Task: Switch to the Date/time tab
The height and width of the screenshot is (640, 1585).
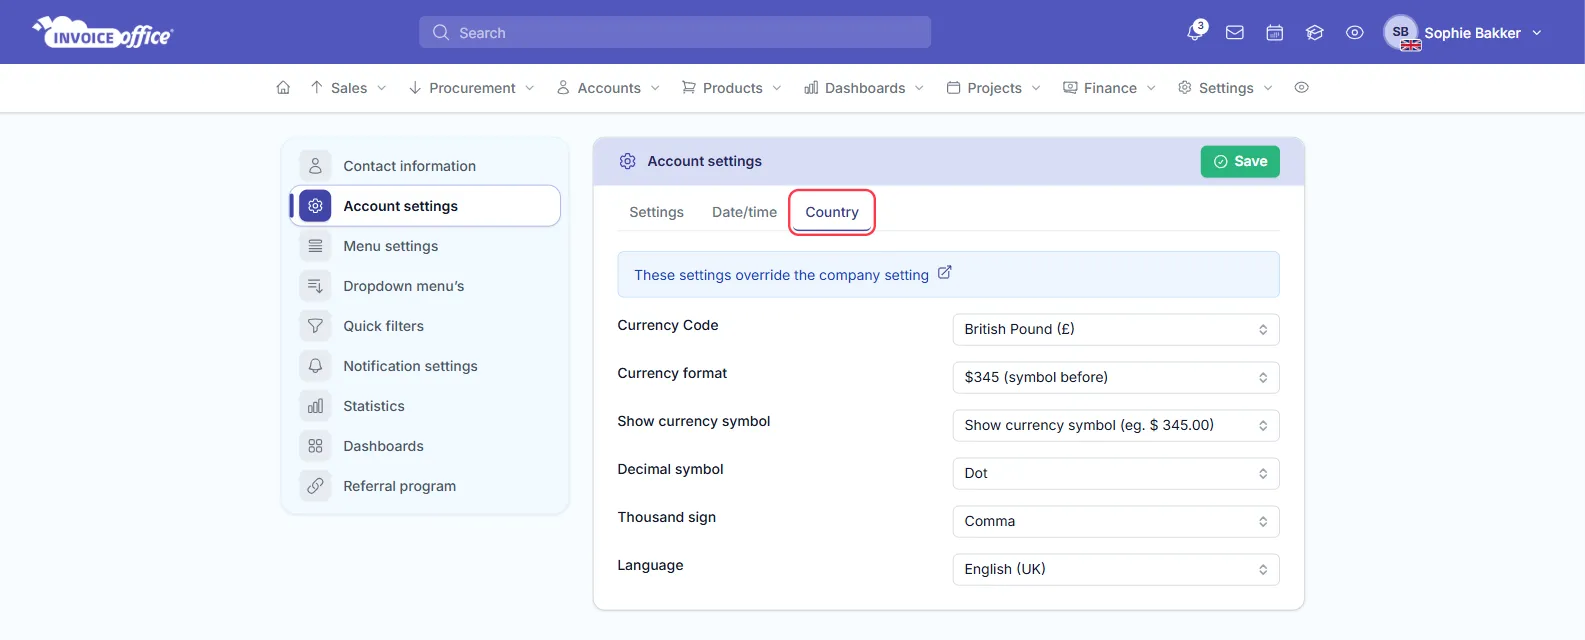Action: pos(744,212)
